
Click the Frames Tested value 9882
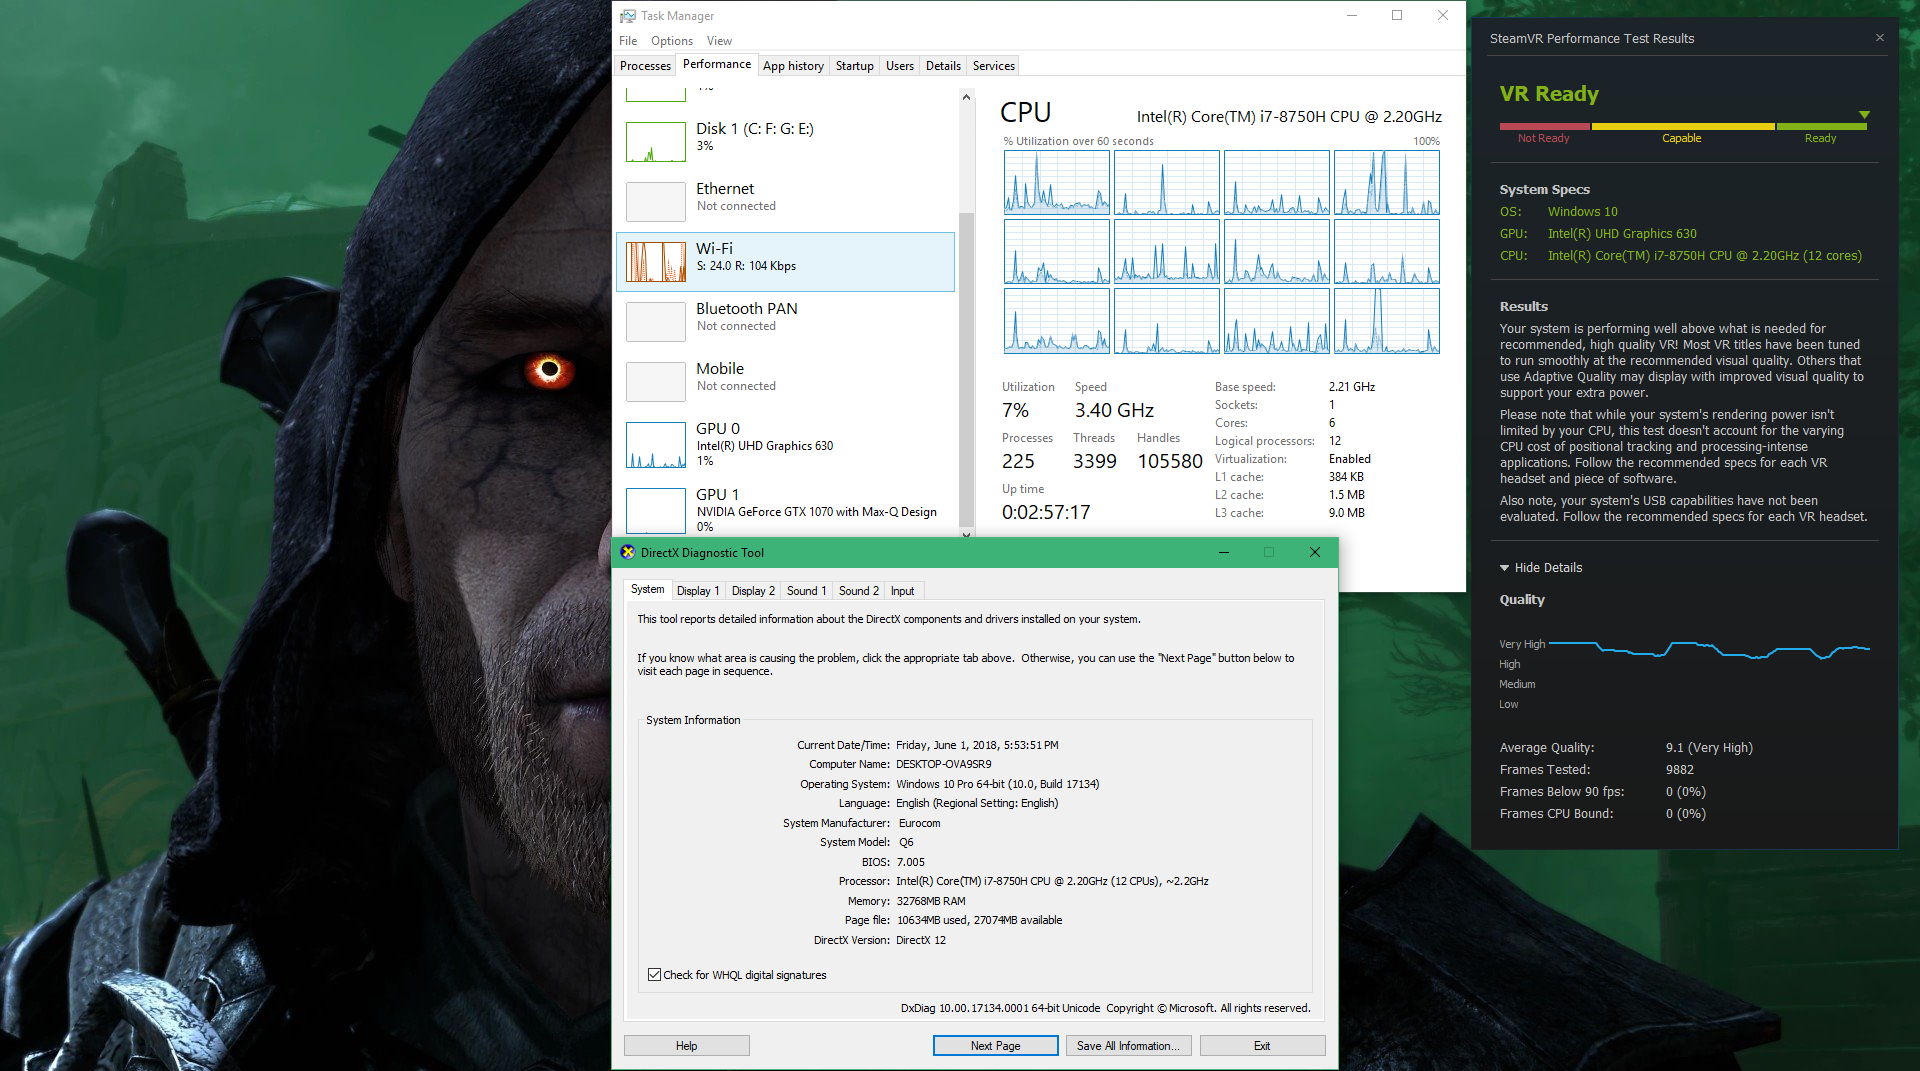click(x=1680, y=770)
